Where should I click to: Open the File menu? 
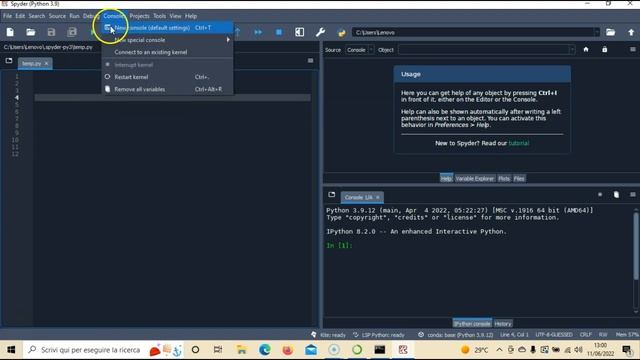(x=7, y=16)
